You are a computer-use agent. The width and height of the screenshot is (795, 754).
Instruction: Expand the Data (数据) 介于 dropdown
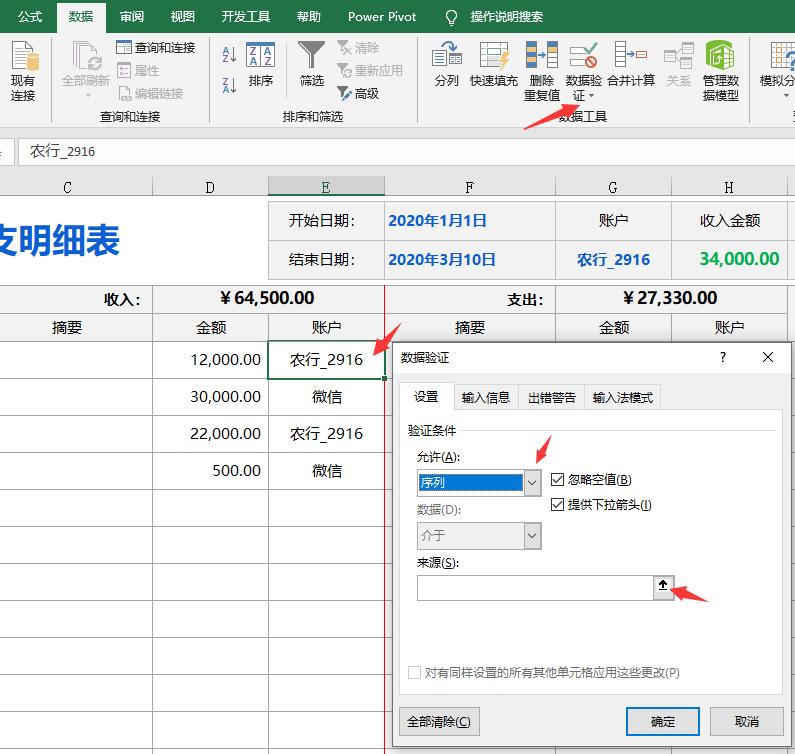tap(532, 535)
